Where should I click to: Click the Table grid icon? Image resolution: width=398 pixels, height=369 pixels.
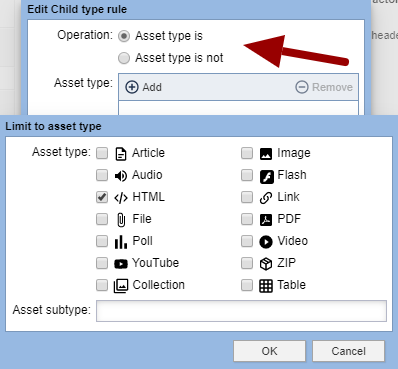(266, 286)
